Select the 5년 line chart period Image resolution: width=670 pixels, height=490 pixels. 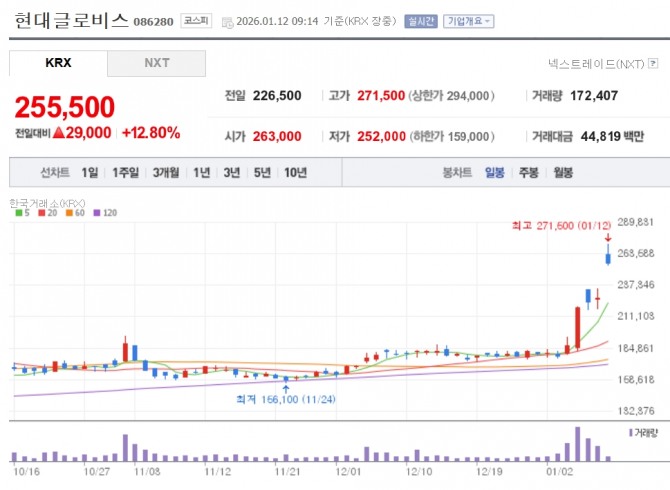[x=262, y=173]
